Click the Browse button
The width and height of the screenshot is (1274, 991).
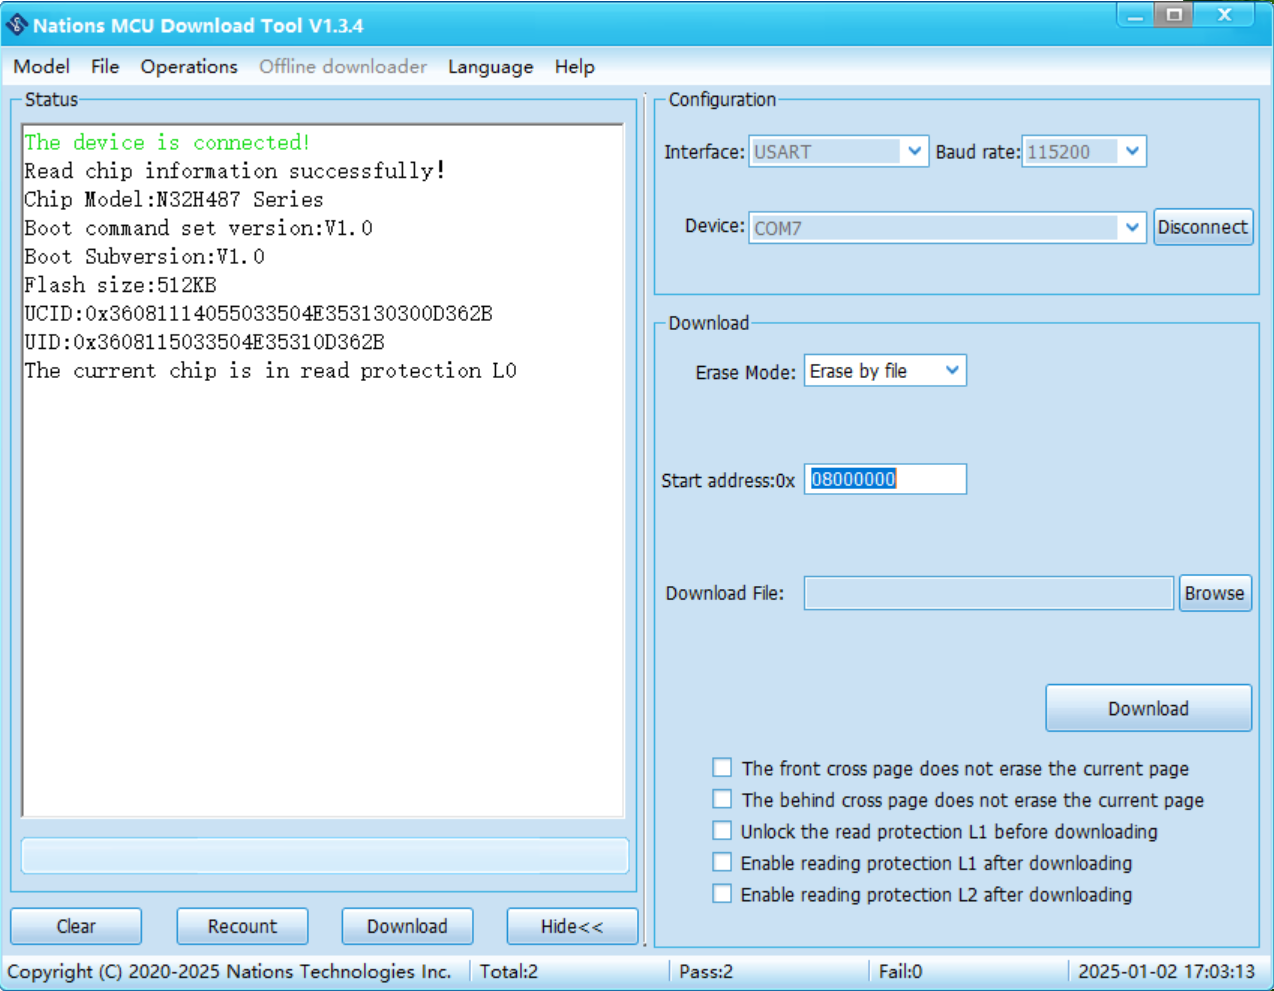click(1215, 593)
